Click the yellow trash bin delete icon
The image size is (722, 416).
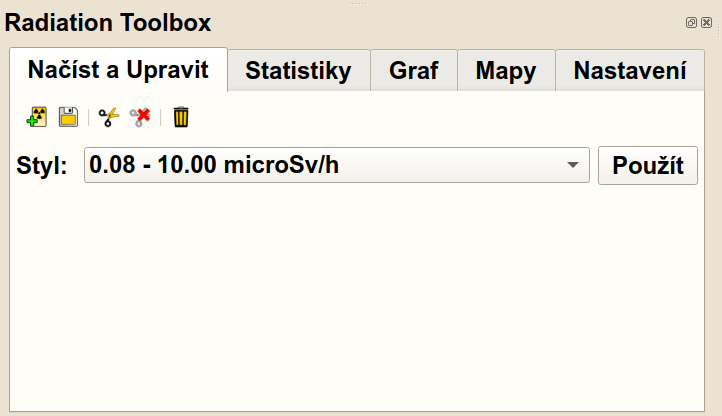click(180, 117)
